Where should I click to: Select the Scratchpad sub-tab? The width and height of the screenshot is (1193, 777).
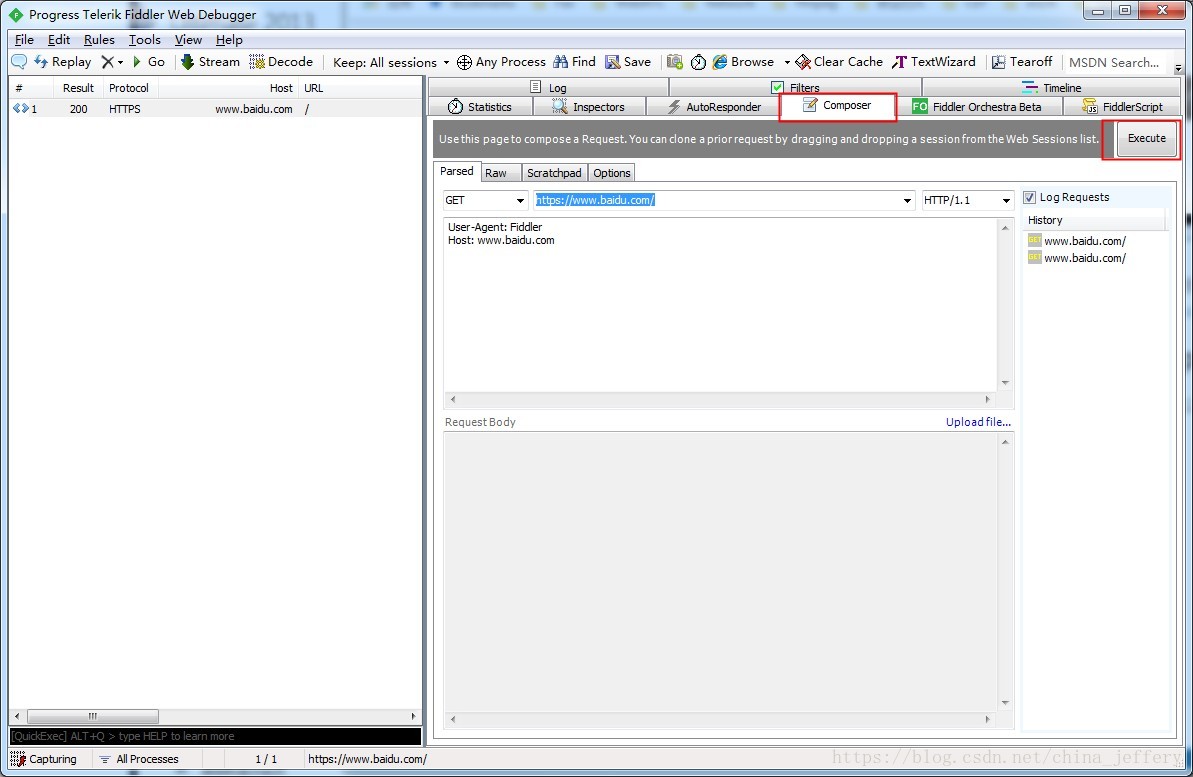(554, 174)
